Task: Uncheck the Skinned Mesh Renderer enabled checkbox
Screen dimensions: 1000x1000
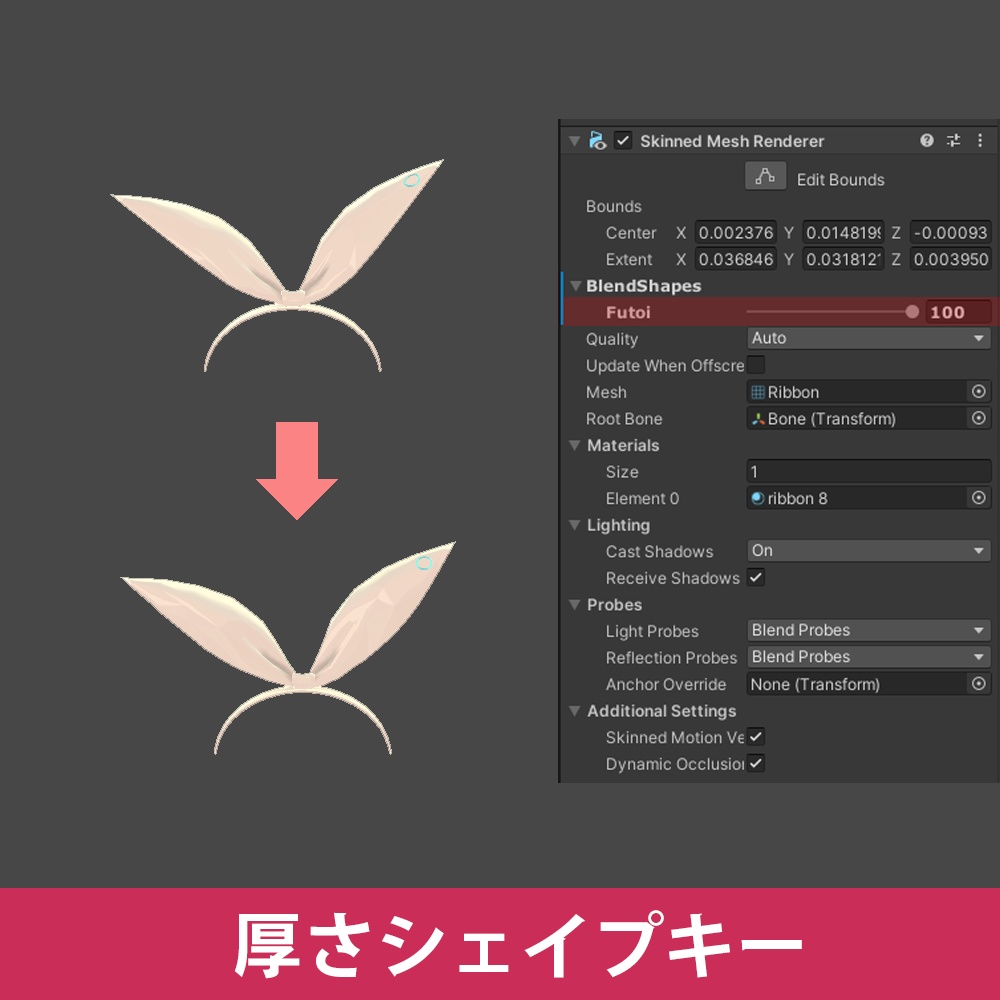Action: 623,140
